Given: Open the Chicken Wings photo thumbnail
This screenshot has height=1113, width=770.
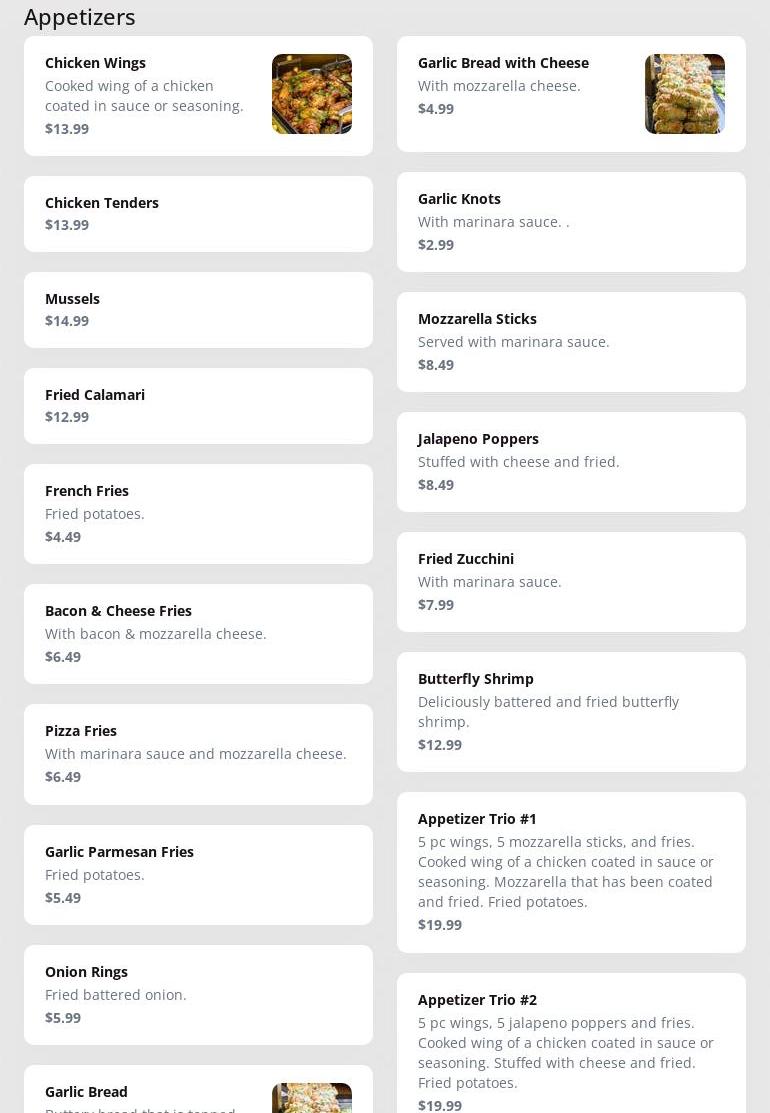Looking at the screenshot, I should pyautogui.click(x=311, y=94).
